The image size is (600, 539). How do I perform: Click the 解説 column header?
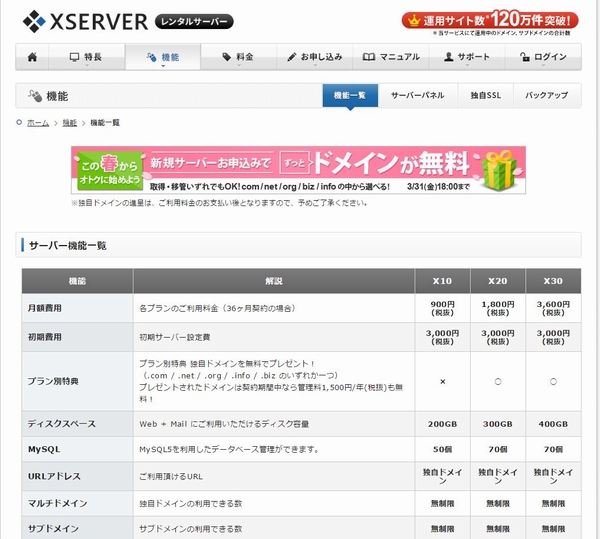[x=274, y=281]
